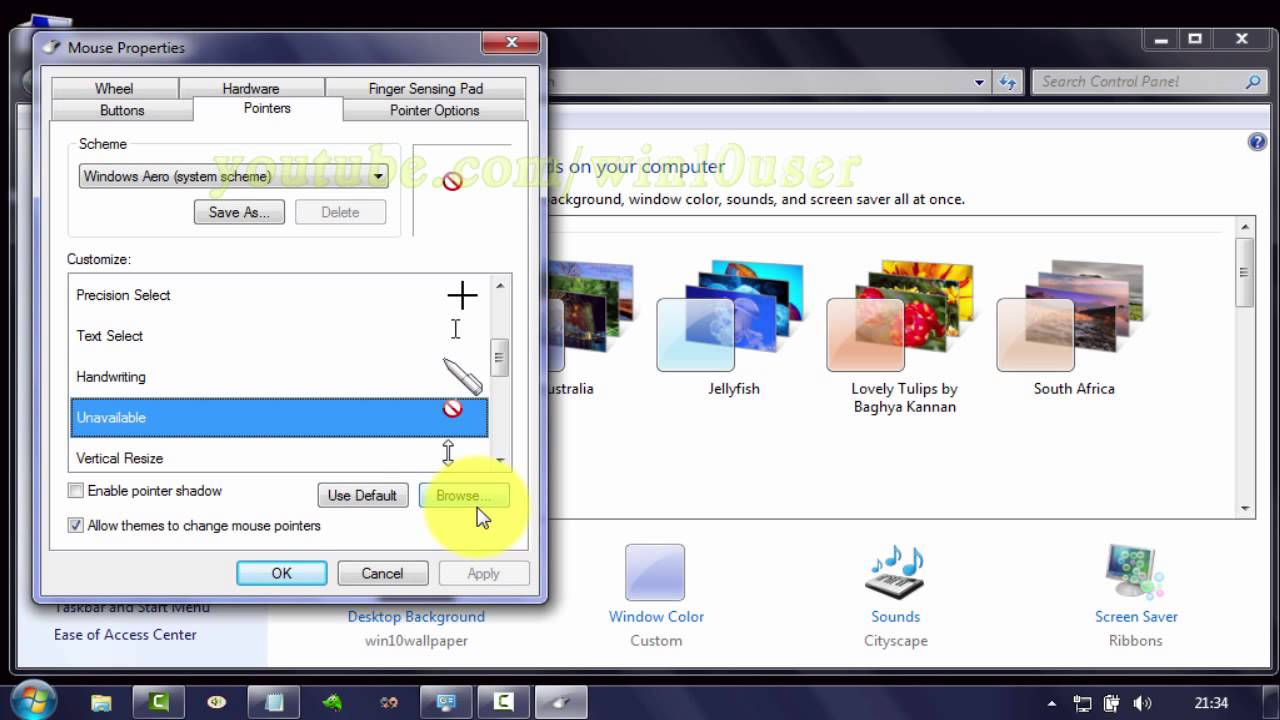Switch to the Finger Sensing Pad tab
The image size is (1280, 720).
[426, 88]
